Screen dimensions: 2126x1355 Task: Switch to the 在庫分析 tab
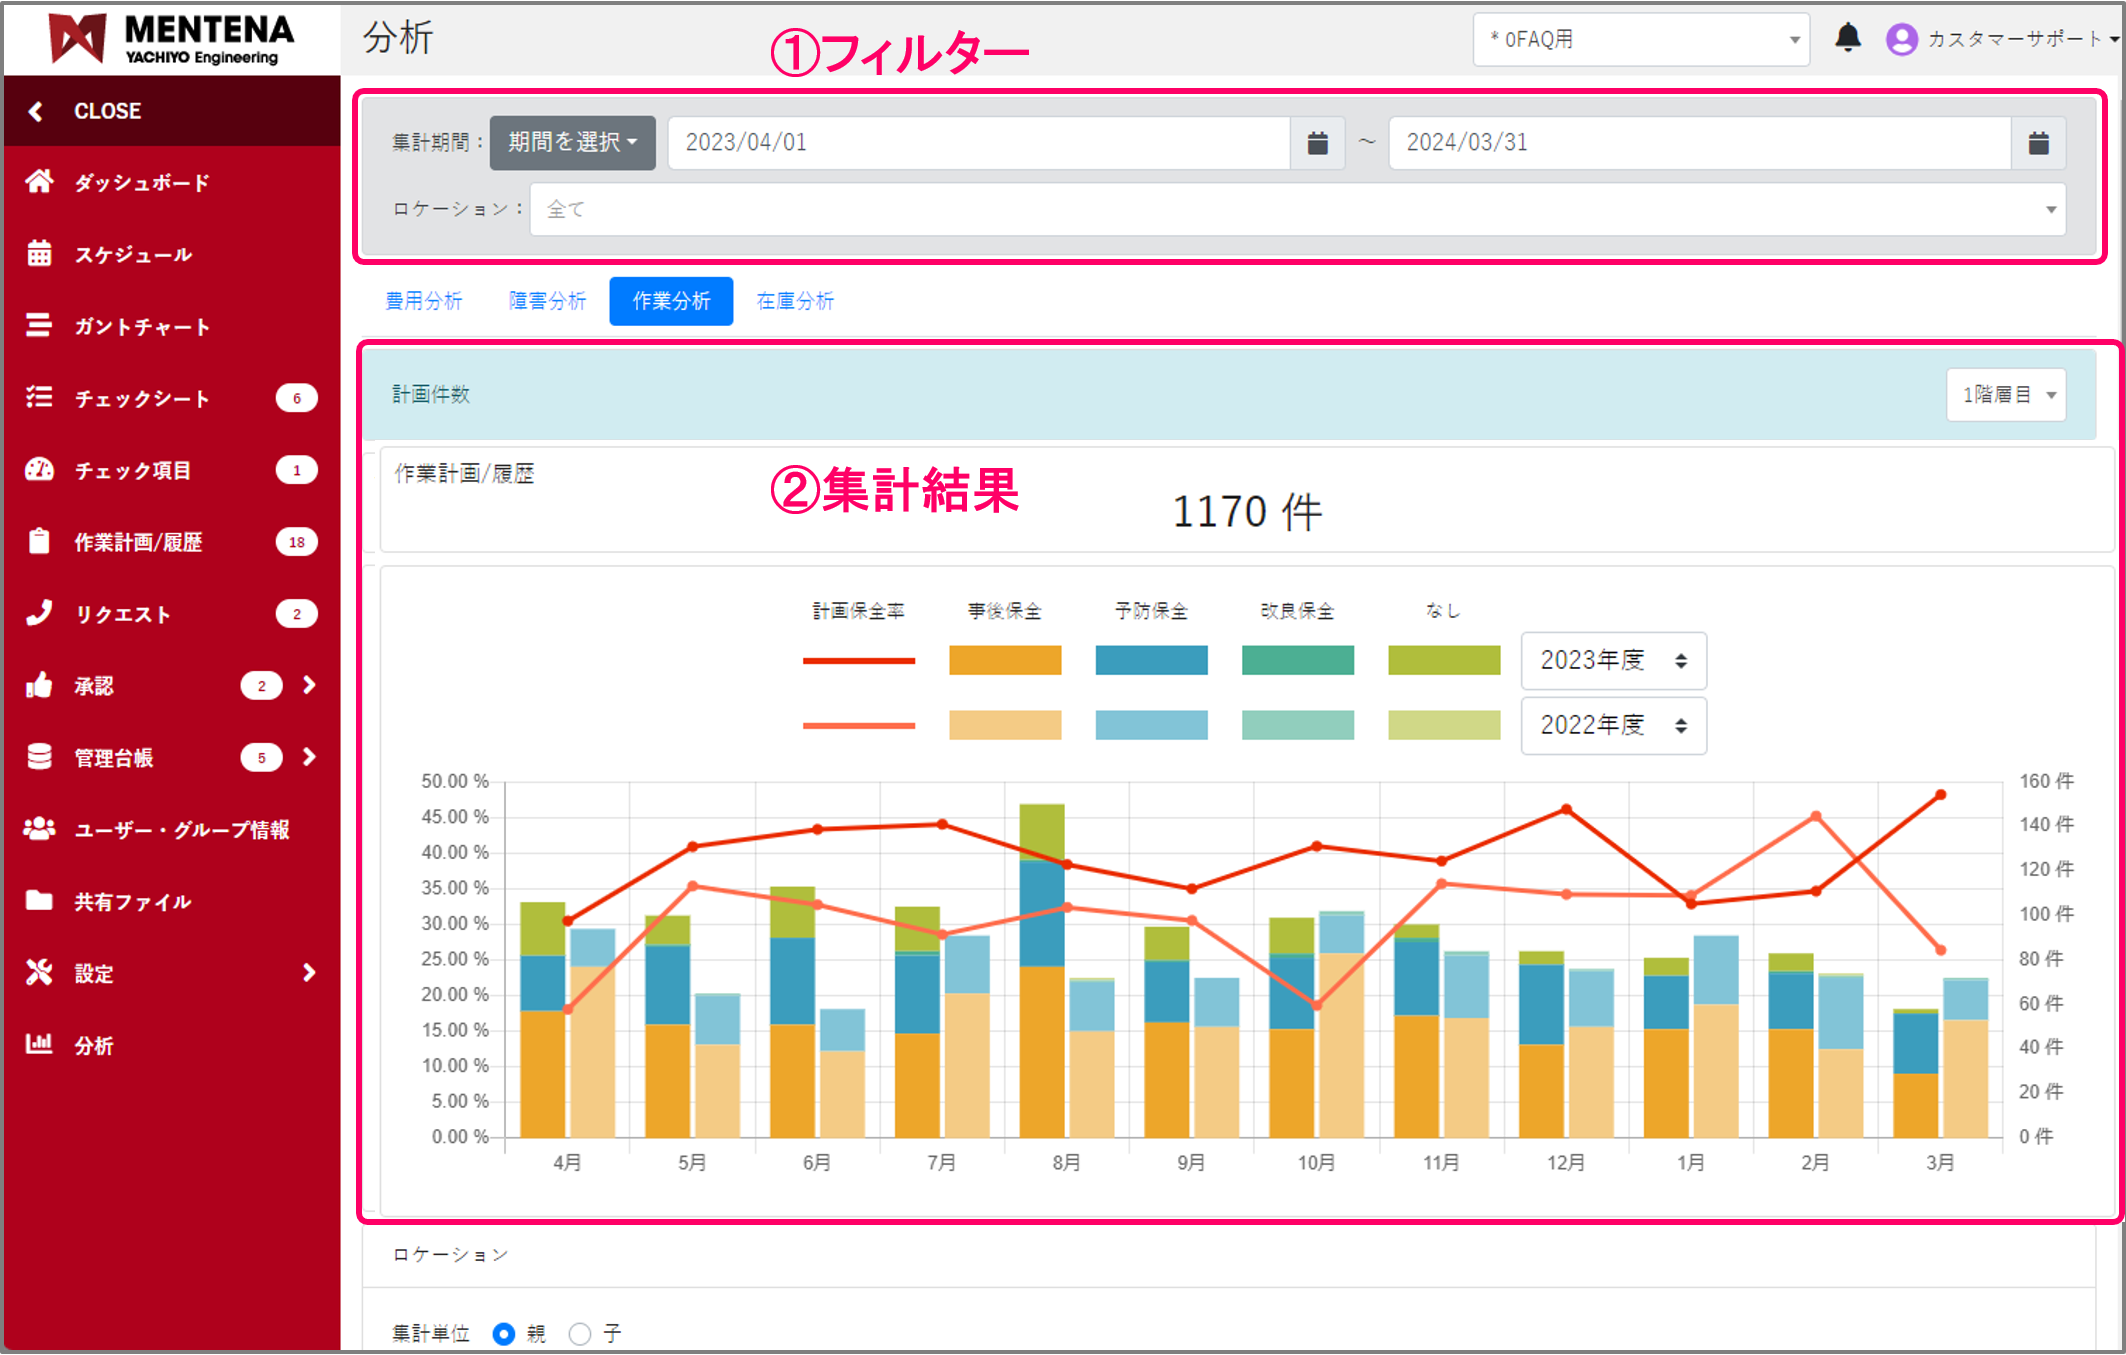pos(795,301)
